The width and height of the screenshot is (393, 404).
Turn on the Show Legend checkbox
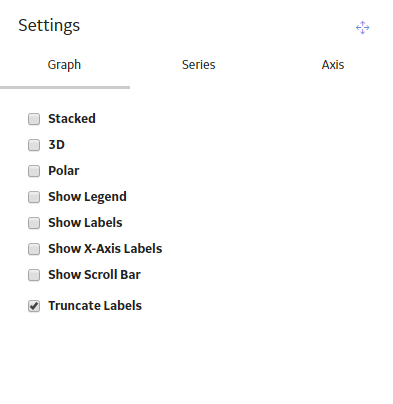(x=34, y=197)
